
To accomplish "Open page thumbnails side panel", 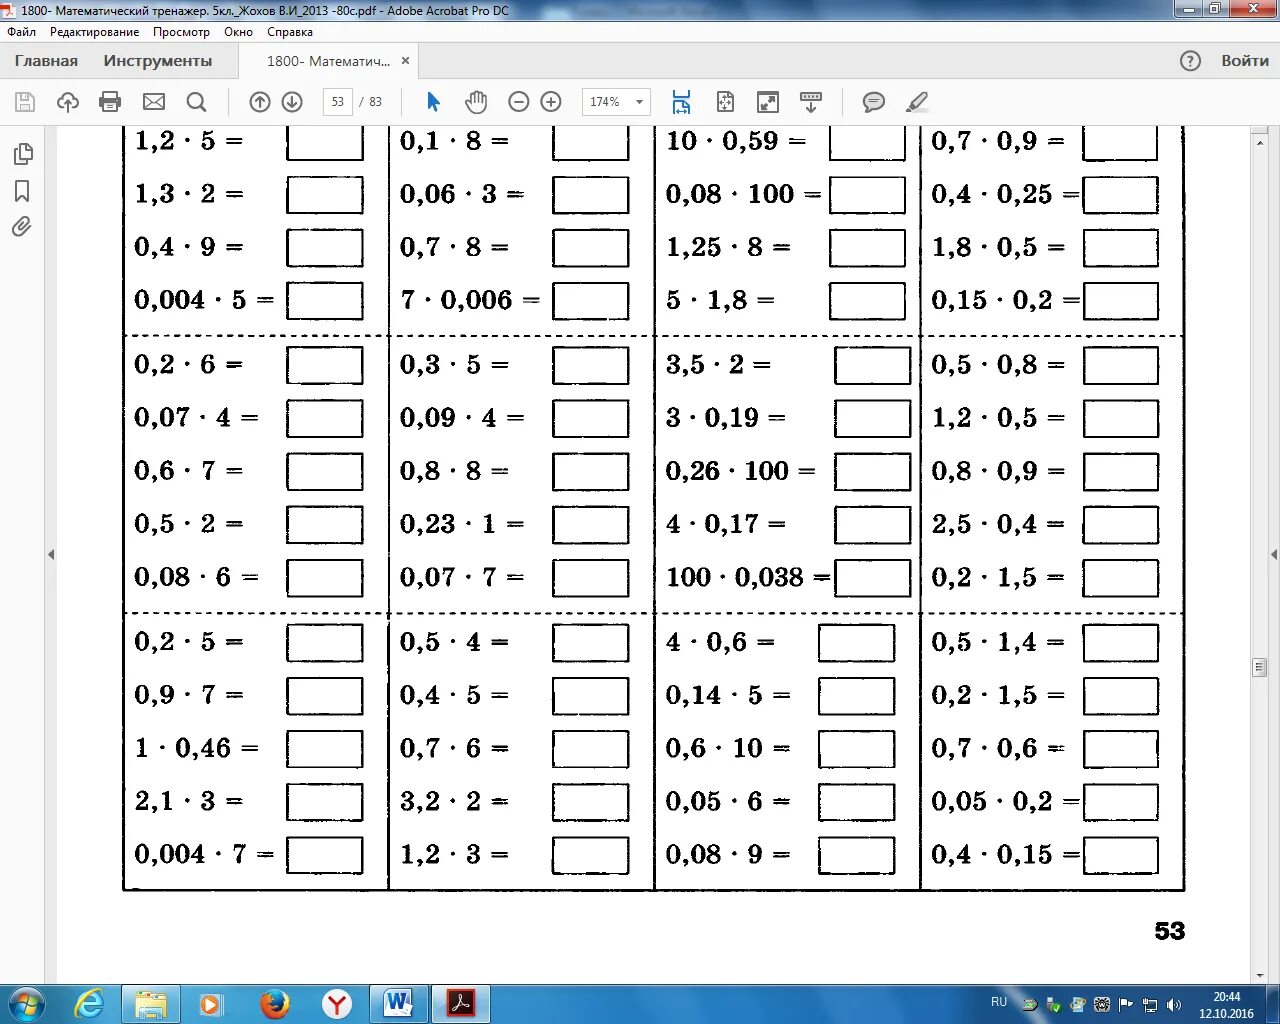I will click(x=22, y=154).
